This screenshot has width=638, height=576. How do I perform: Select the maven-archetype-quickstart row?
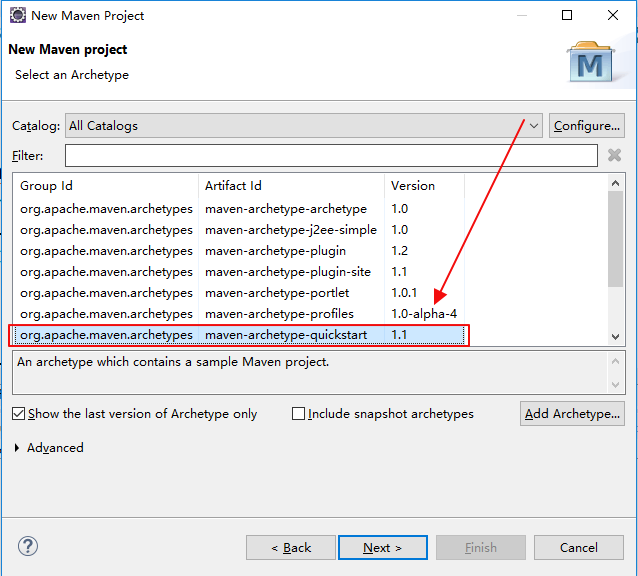point(239,335)
